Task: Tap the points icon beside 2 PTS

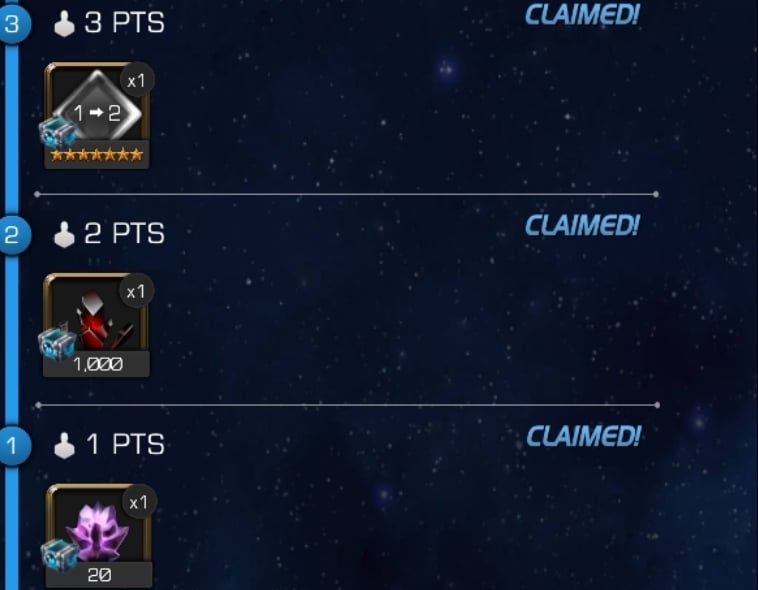Action: click(64, 234)
